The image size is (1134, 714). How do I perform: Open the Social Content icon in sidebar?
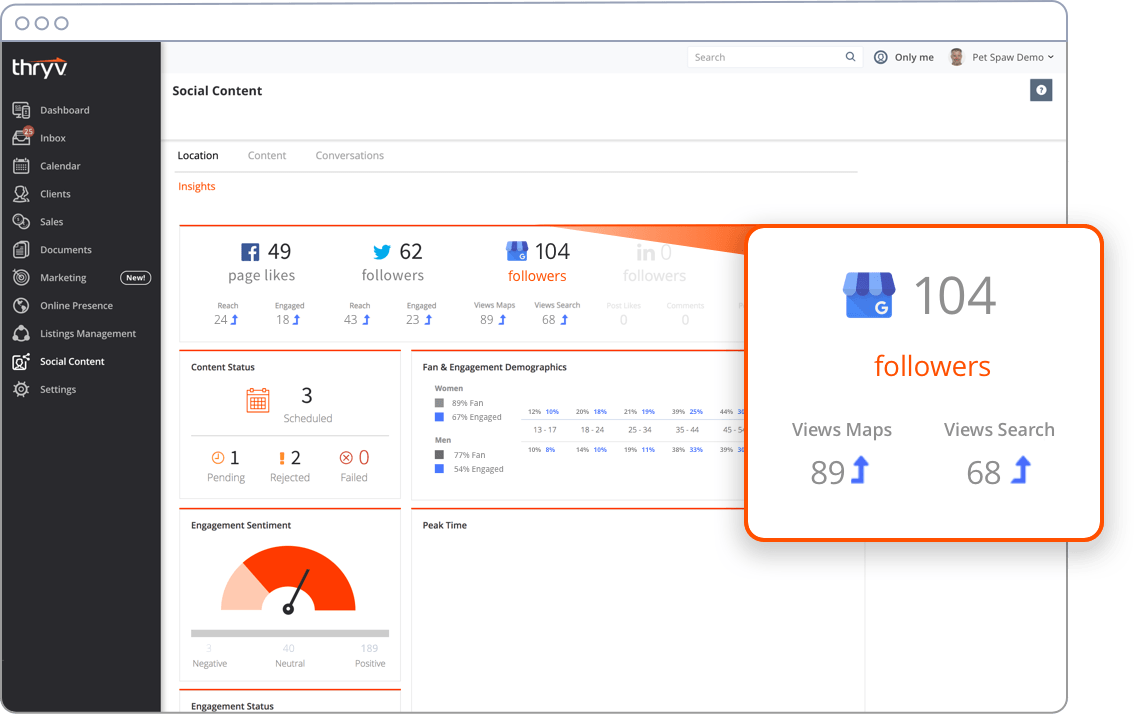point(21,361)
